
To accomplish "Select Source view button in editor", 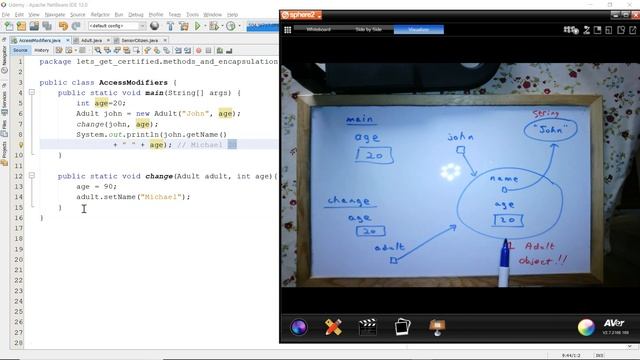I will coord(20,50).
